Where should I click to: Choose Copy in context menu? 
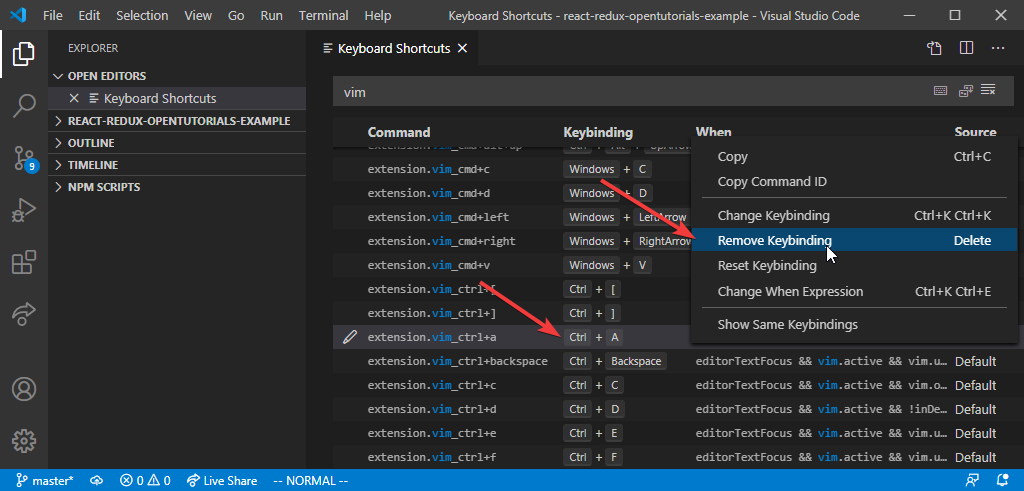(854, 157)
